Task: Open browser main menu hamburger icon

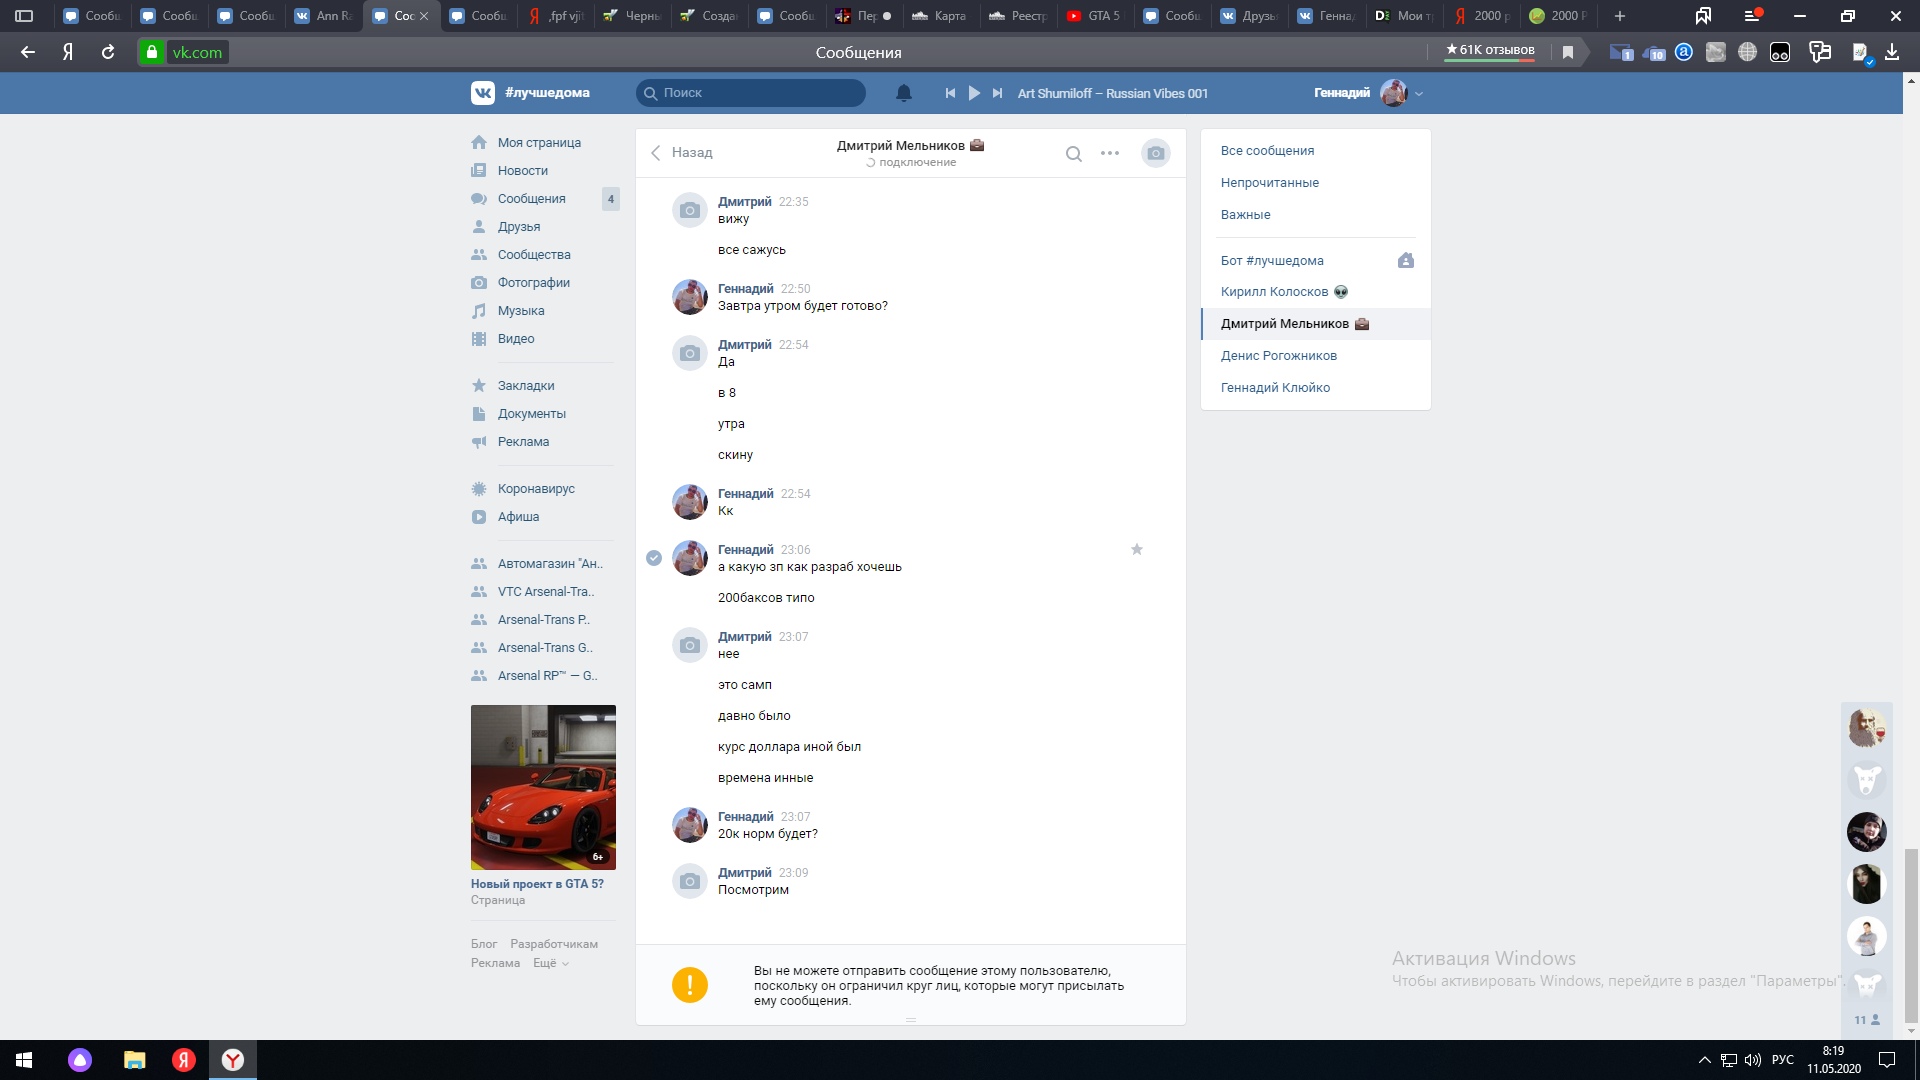Action: (1752, 16)
